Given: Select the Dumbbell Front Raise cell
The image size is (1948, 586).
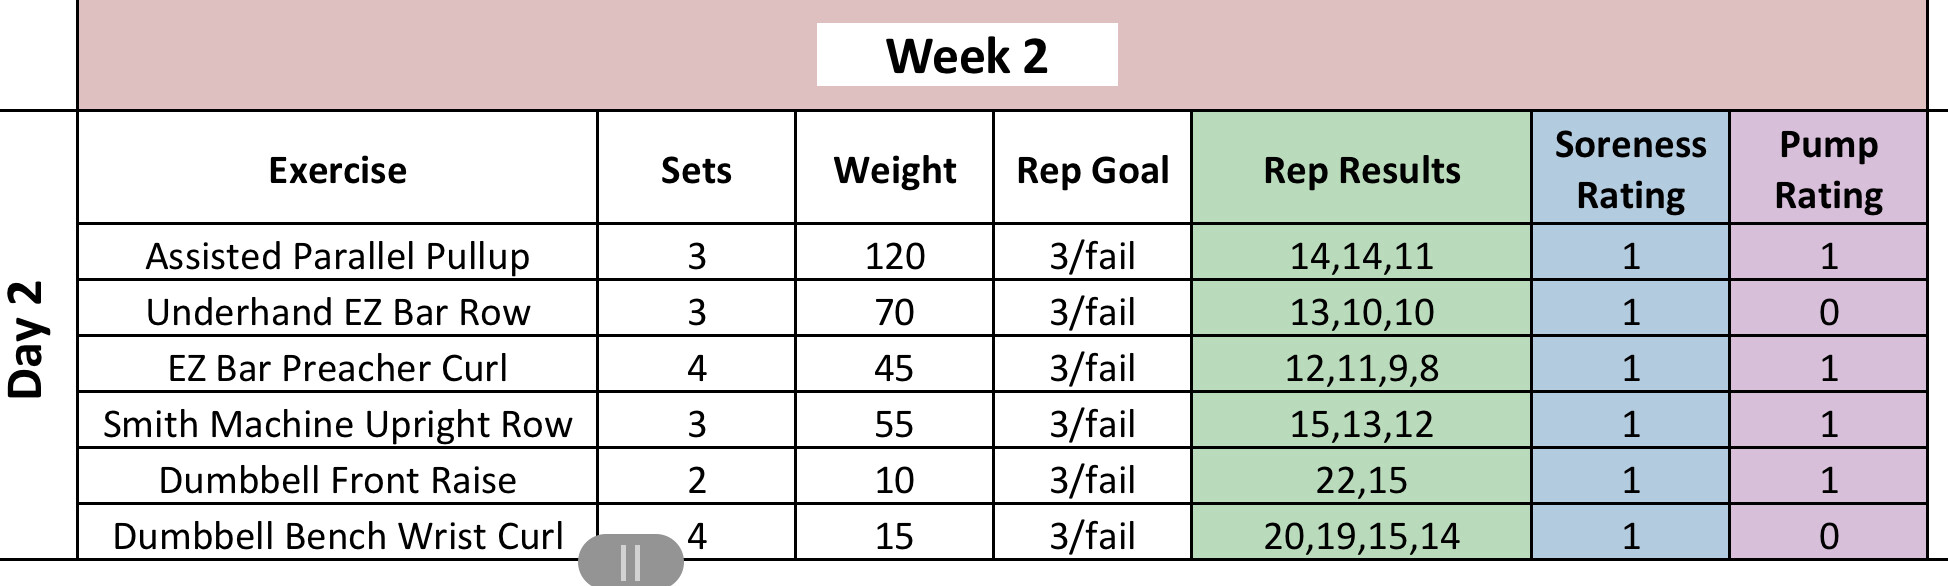Looking at the screenshot, I should (337, 480).
